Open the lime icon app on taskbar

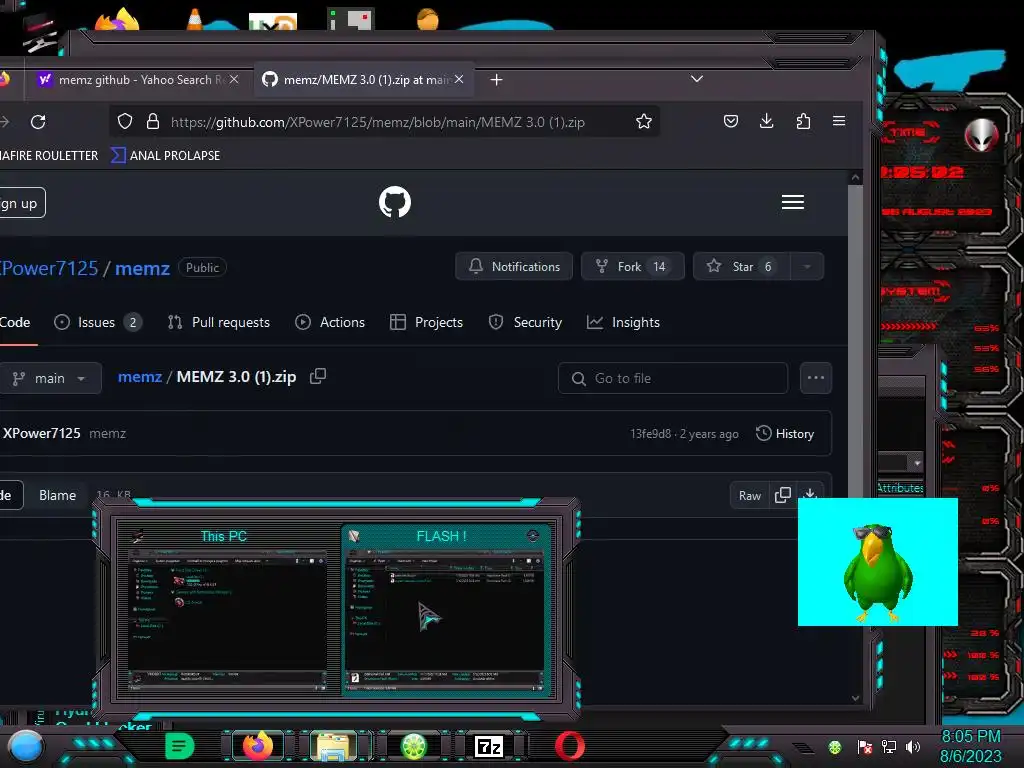point(413,746)
